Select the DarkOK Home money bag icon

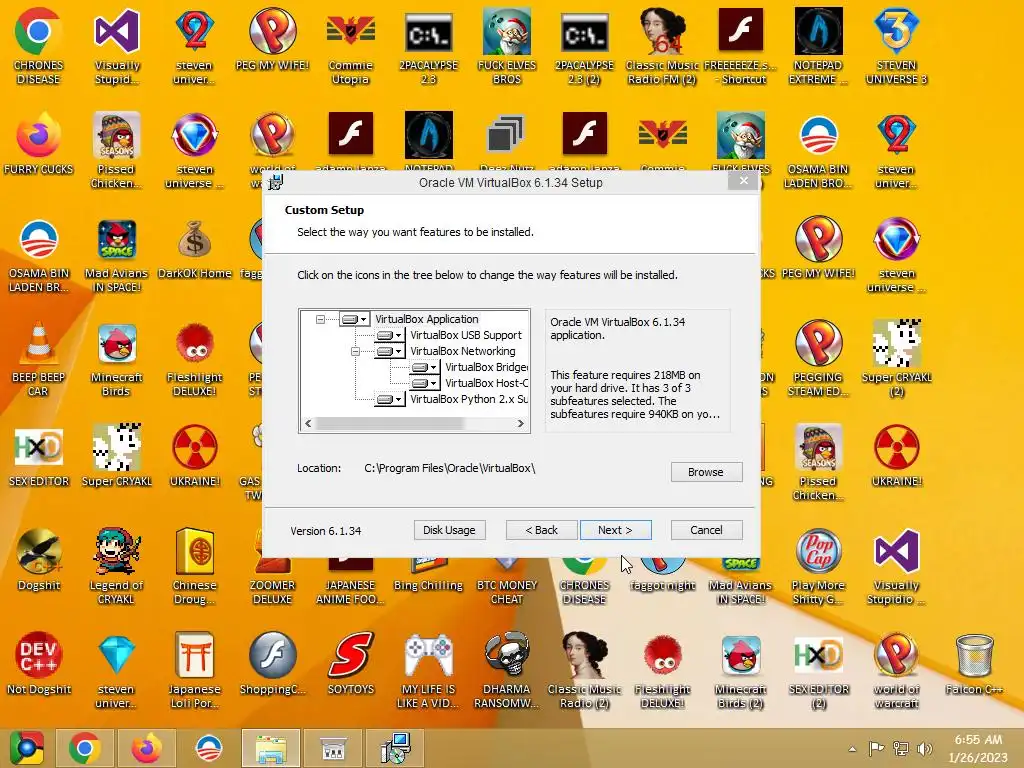tap(195, 251)
